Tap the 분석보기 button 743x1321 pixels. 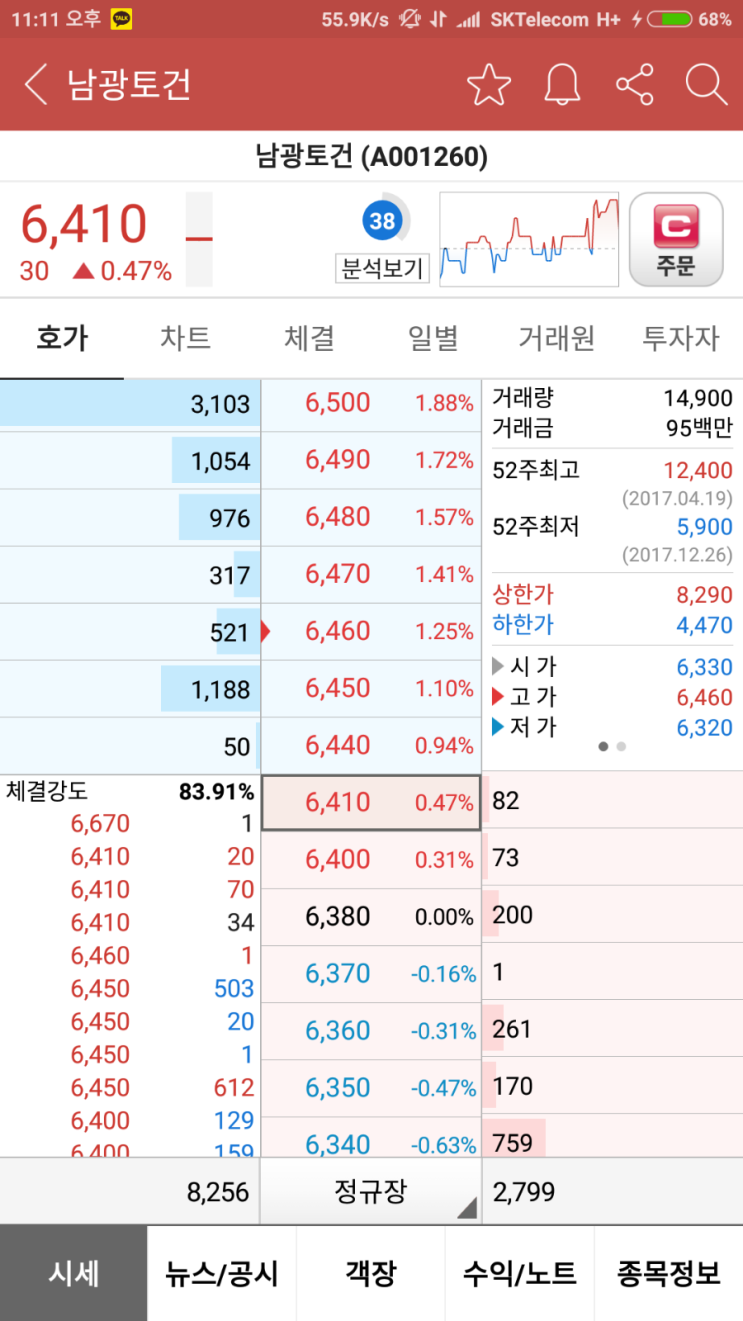(381, 268)
